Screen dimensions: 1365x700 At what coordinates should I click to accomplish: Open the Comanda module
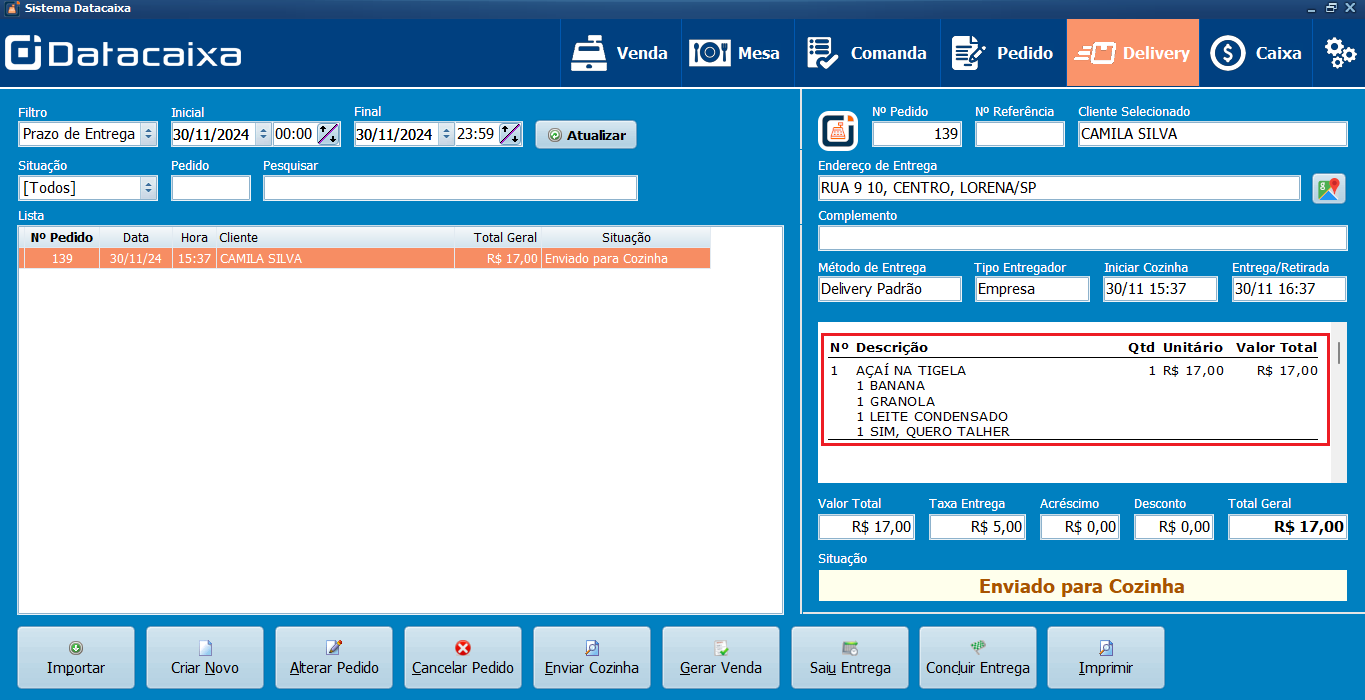(x=866, y=52)
